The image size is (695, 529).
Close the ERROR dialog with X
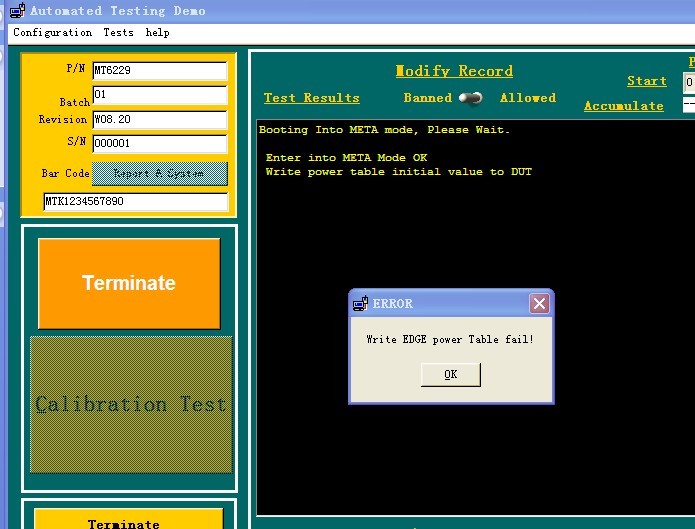(x=539, y=304)
